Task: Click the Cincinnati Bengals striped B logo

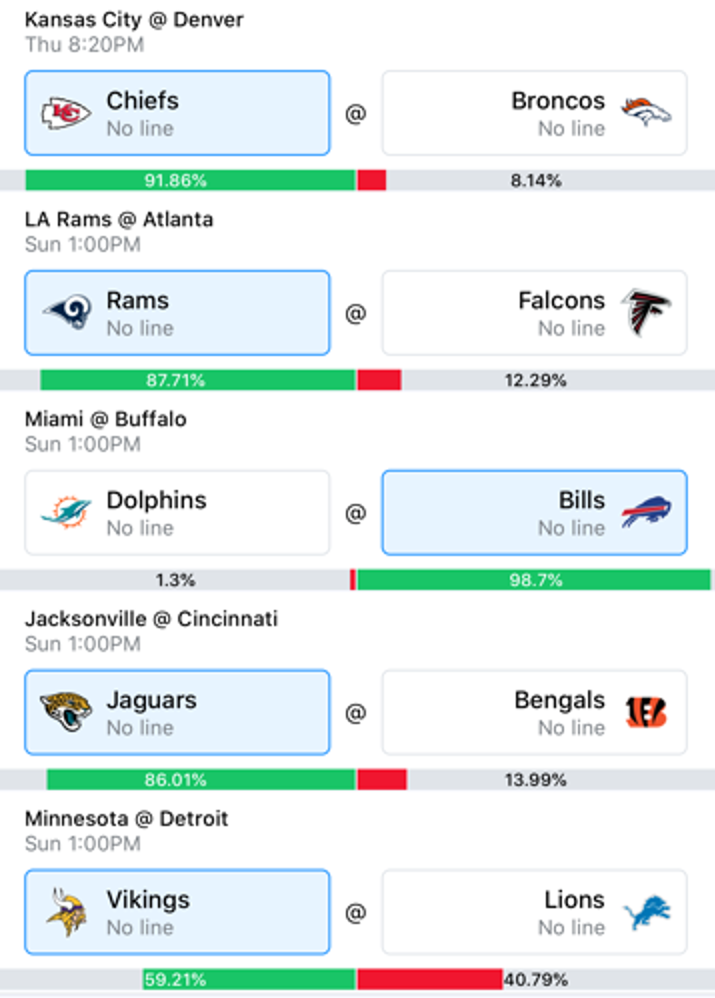Action: [646, 712]
